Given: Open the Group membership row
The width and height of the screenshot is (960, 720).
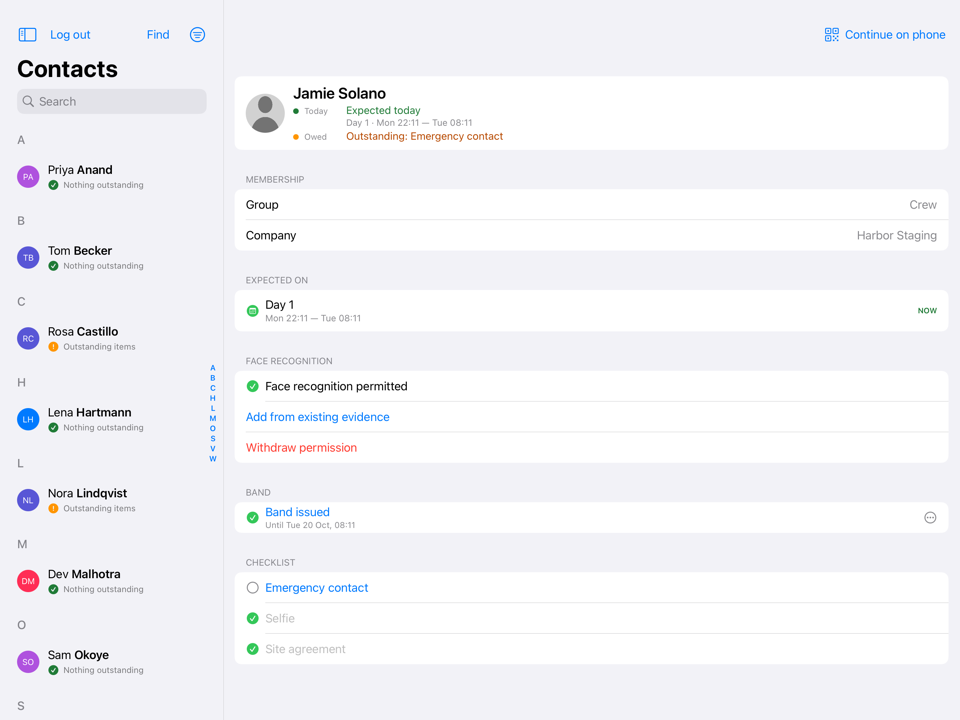Looking at the screenshot, I should 591,204.
